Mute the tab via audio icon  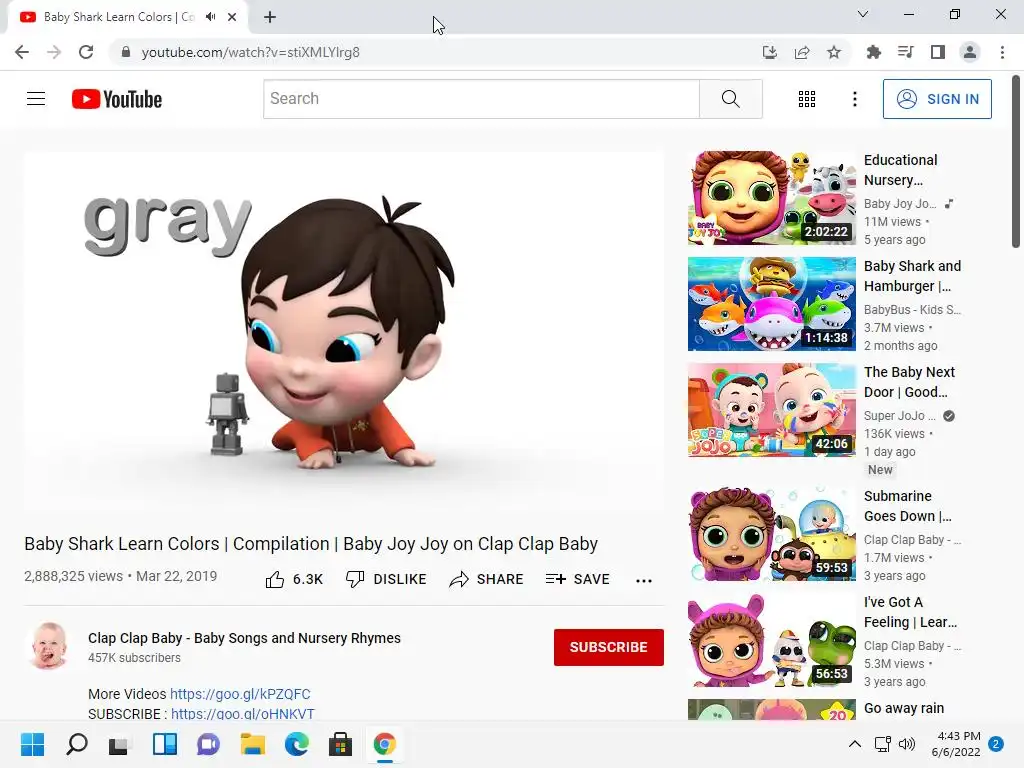[210, 17]
